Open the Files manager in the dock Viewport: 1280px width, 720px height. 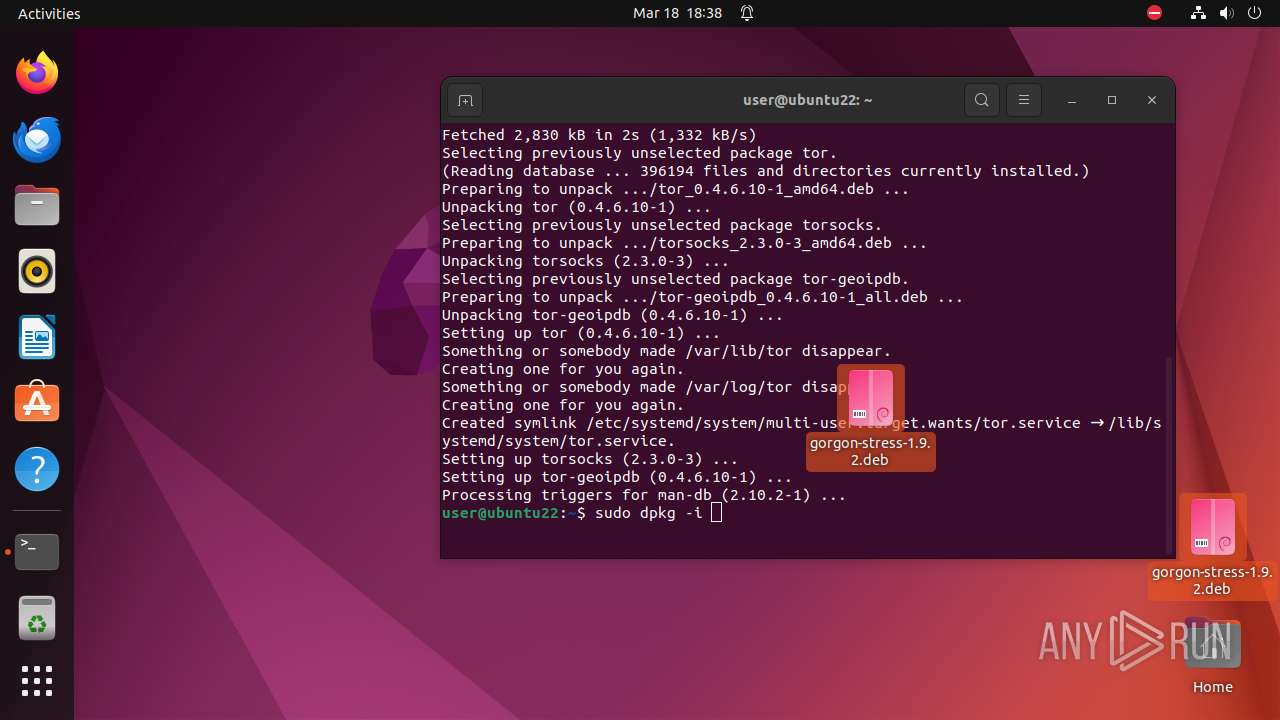pyautogui.click(x=37, y=205)
